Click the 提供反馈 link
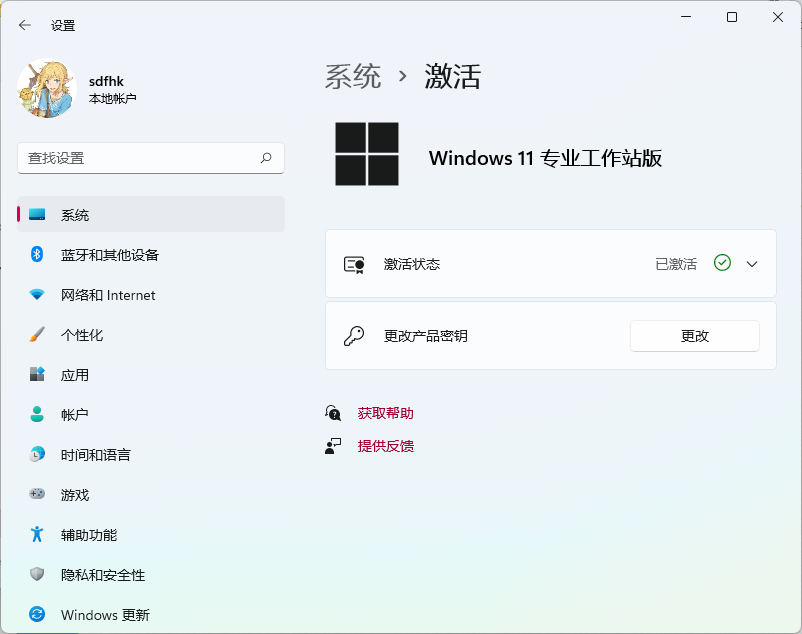Image resolution: width=802 pixels, height=634 pixels. coord(386,446)
